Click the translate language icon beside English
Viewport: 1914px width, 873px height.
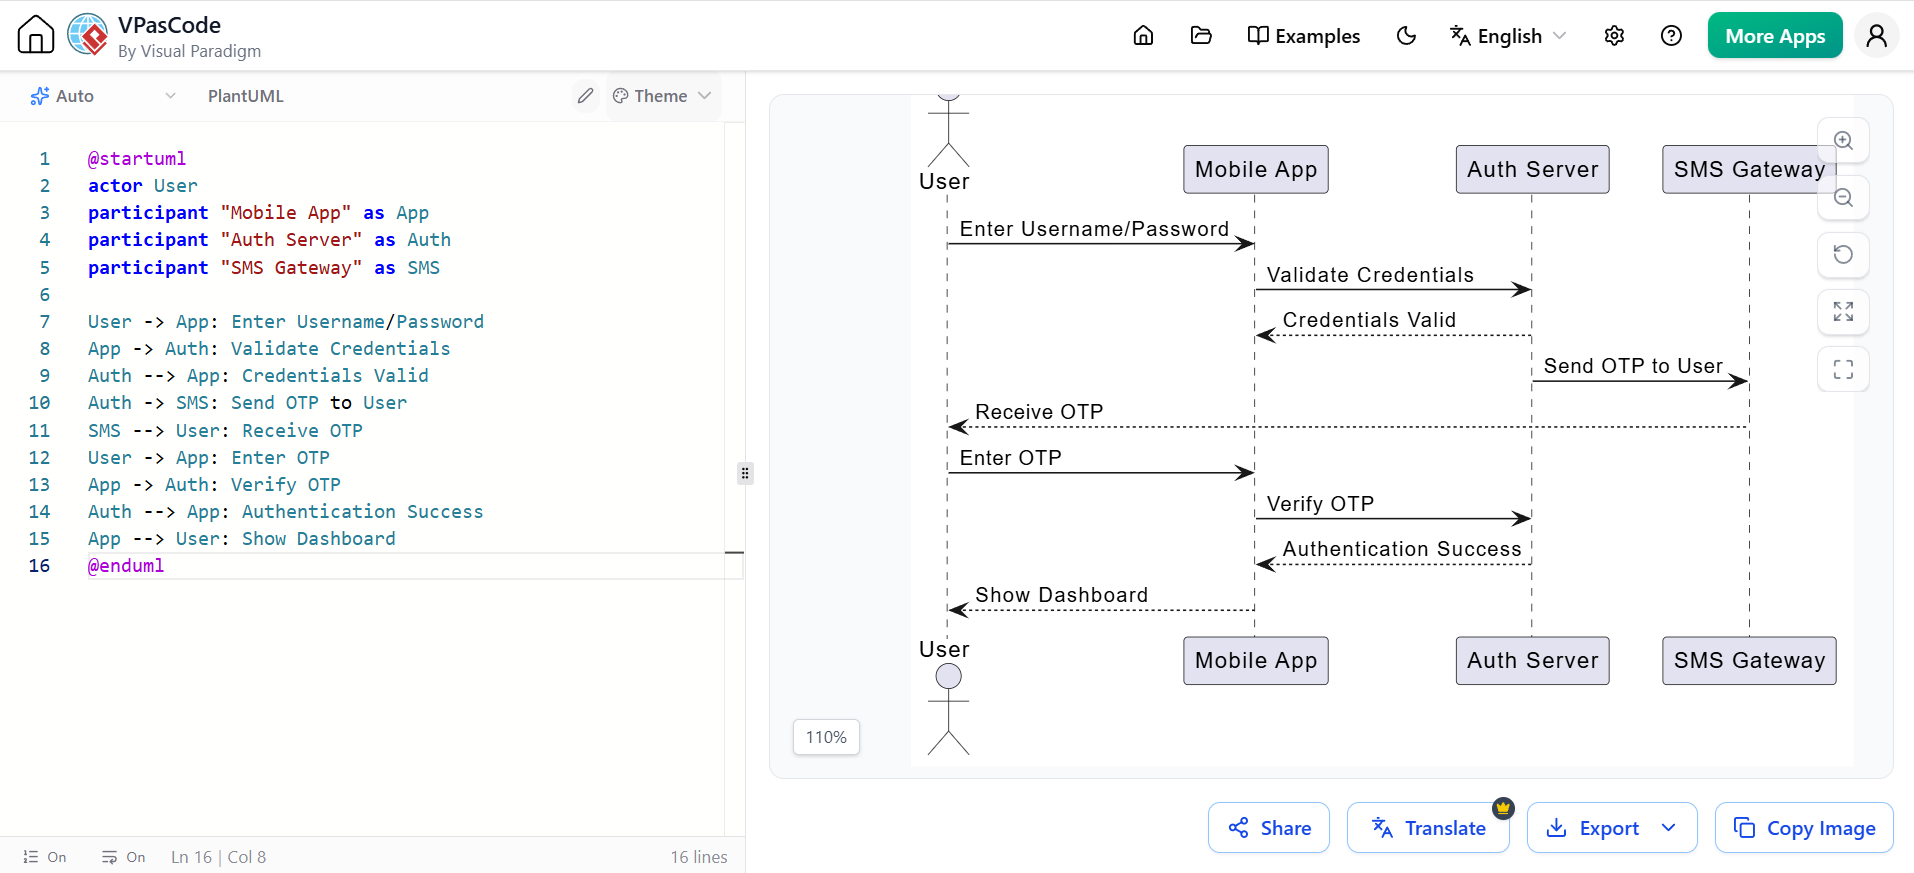coord(1460,36)
